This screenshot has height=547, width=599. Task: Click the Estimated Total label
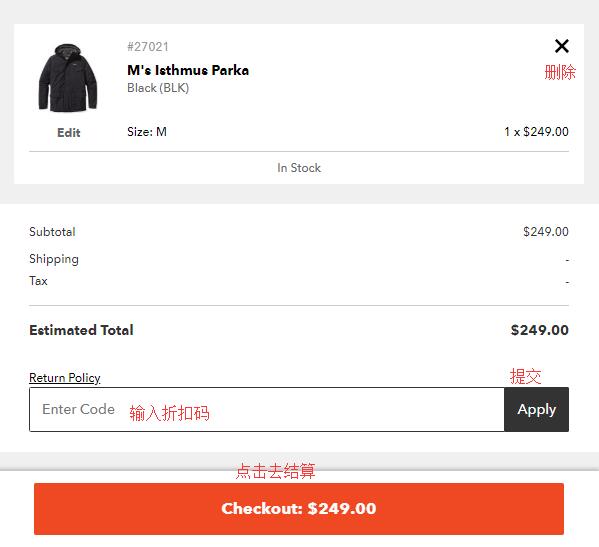click(81, 330)
